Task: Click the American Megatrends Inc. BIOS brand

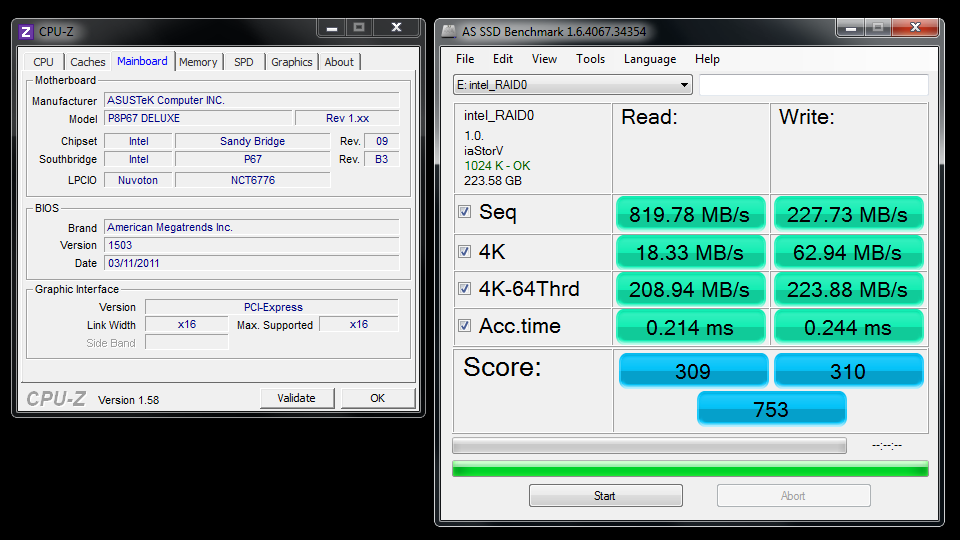Action: (x=252, y=227)
